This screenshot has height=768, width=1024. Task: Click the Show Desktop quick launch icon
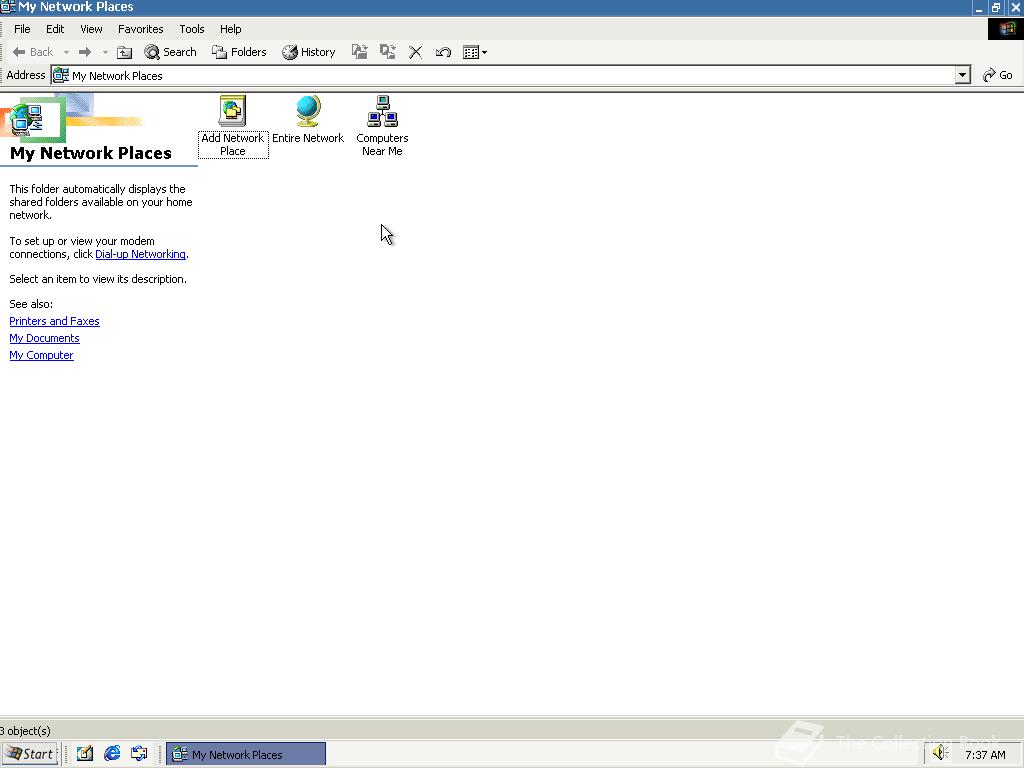click(85, 754)
